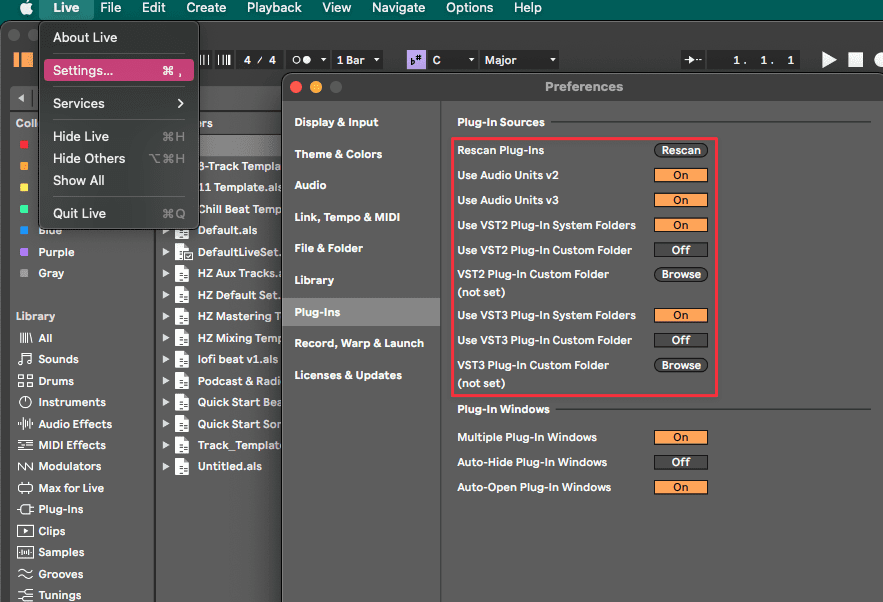Open the Audio preferences tab
The height and width of the screenshot is (602, 883).
tap(360, 185)
